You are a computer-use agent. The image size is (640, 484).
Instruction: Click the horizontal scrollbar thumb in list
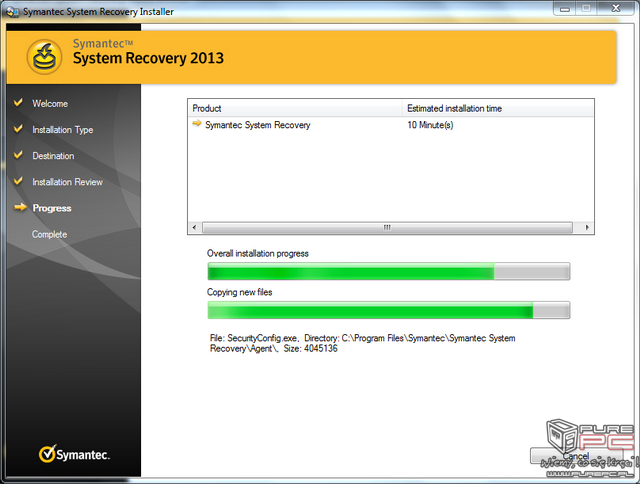click(x=387, y=227)
